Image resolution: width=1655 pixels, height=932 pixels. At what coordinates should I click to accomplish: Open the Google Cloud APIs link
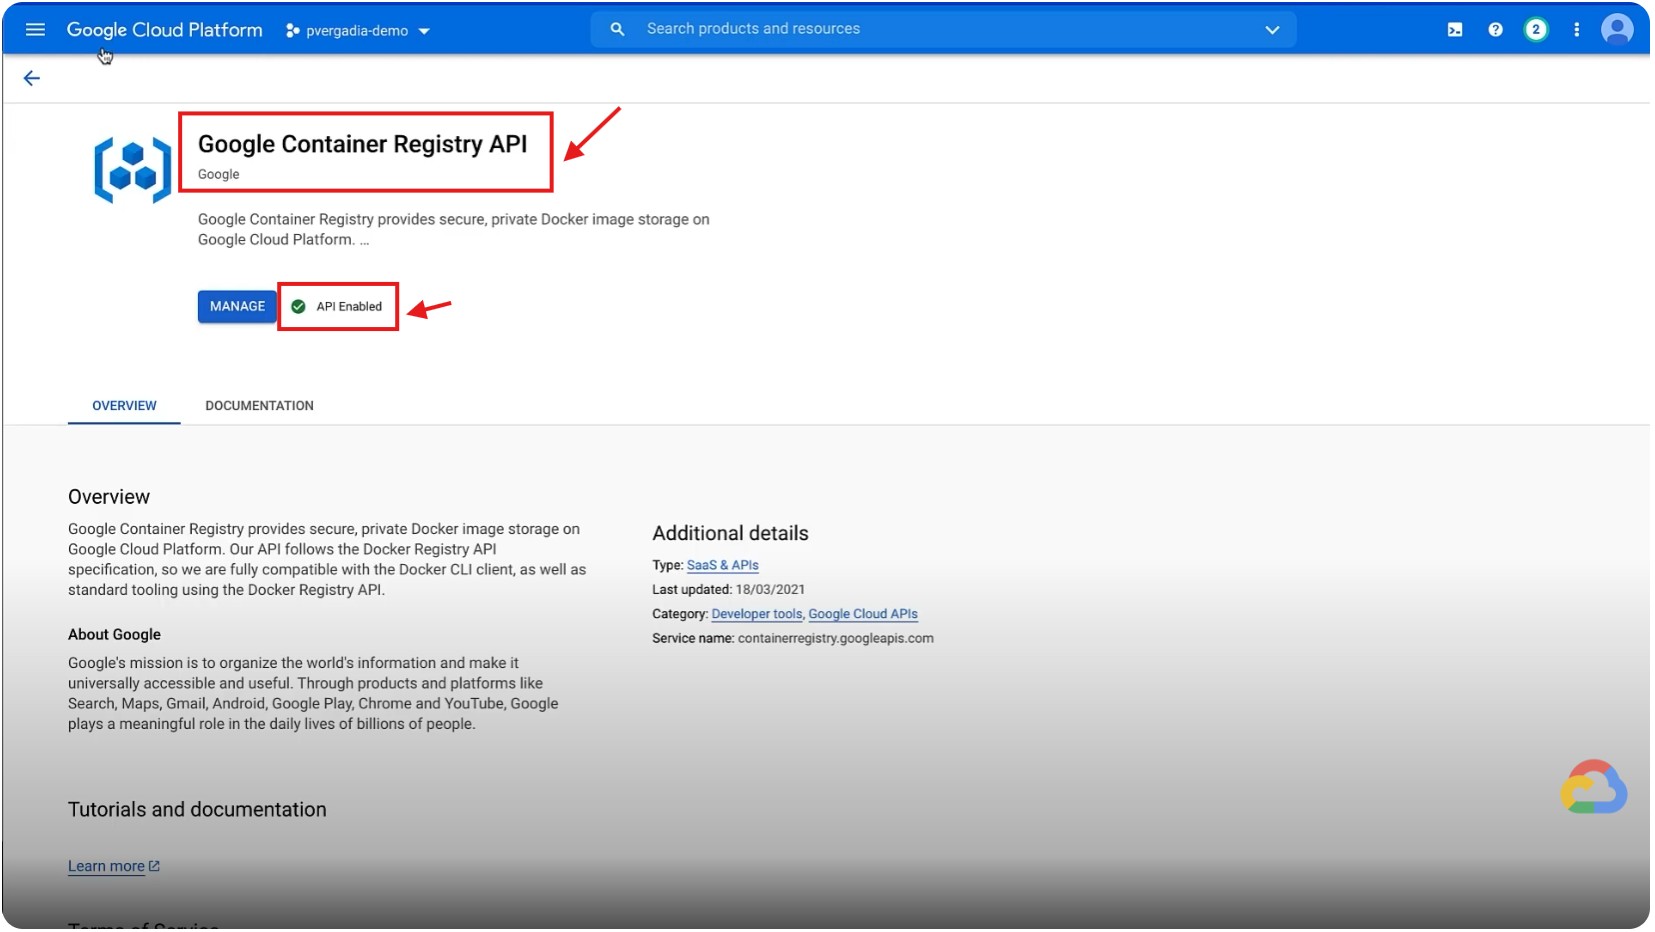point(862,614)
